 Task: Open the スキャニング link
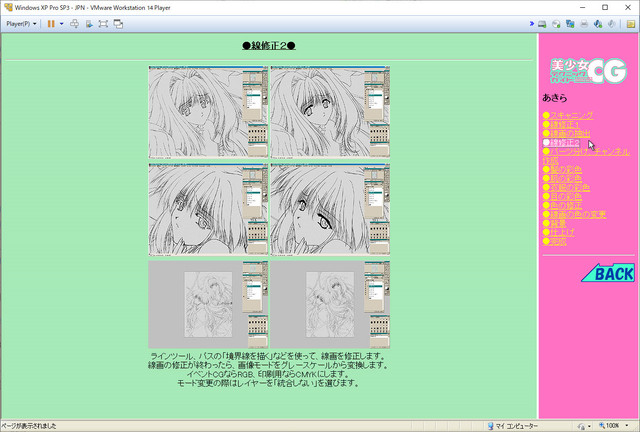click(568, 116)
